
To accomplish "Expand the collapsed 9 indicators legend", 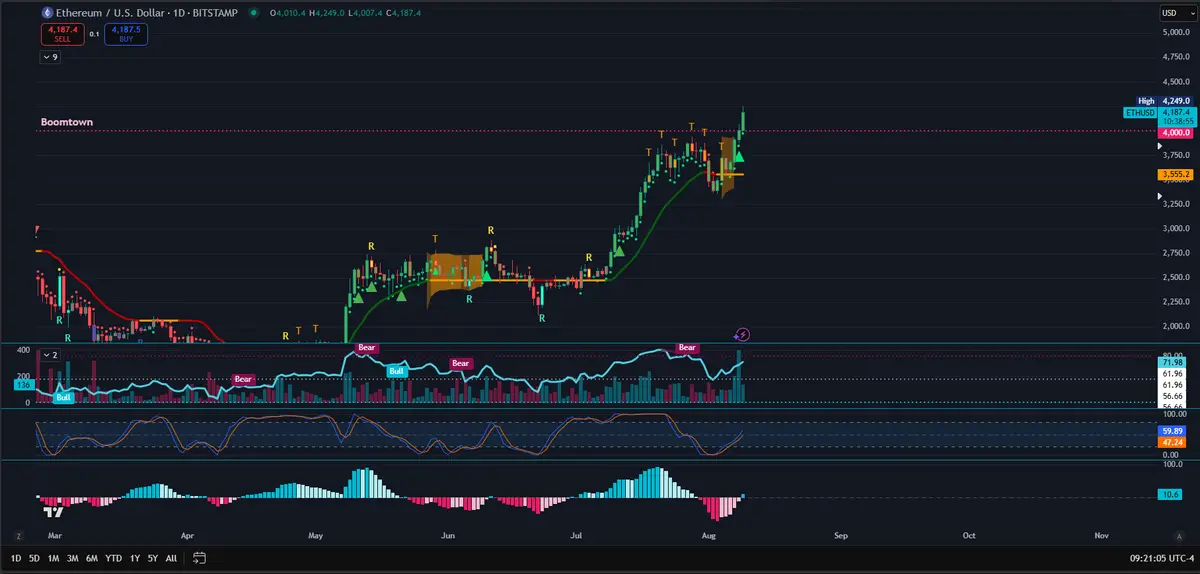I will (50, 57).
